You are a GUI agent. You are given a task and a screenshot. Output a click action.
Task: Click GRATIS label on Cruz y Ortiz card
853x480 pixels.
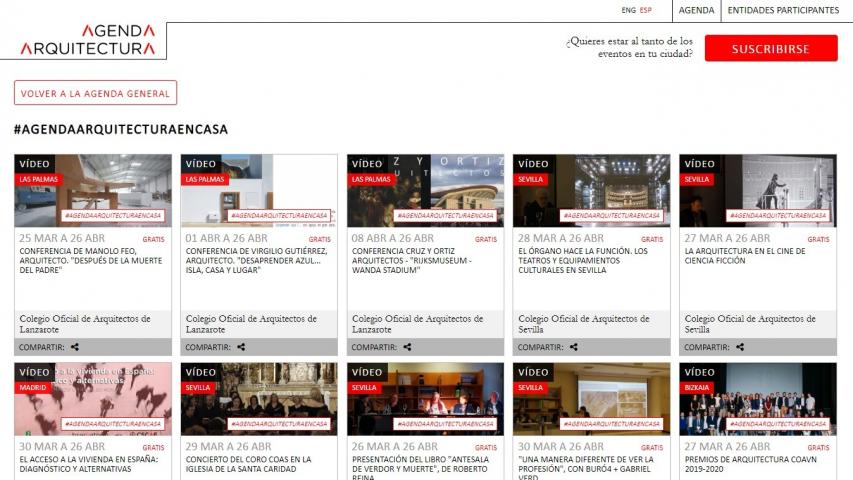486,239
